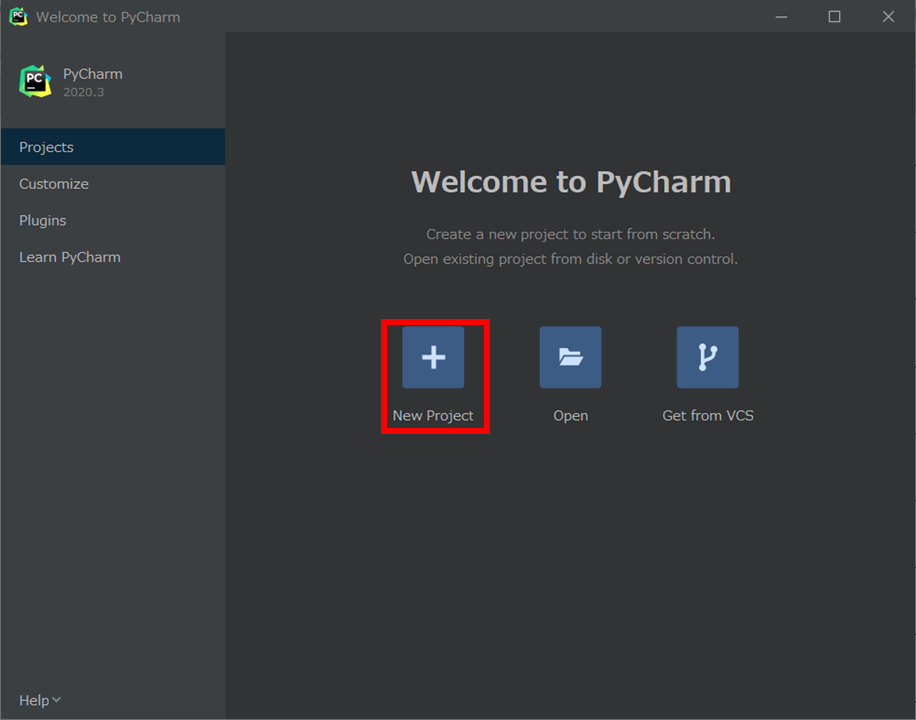Click the Open folder icon

pos(570,357)
